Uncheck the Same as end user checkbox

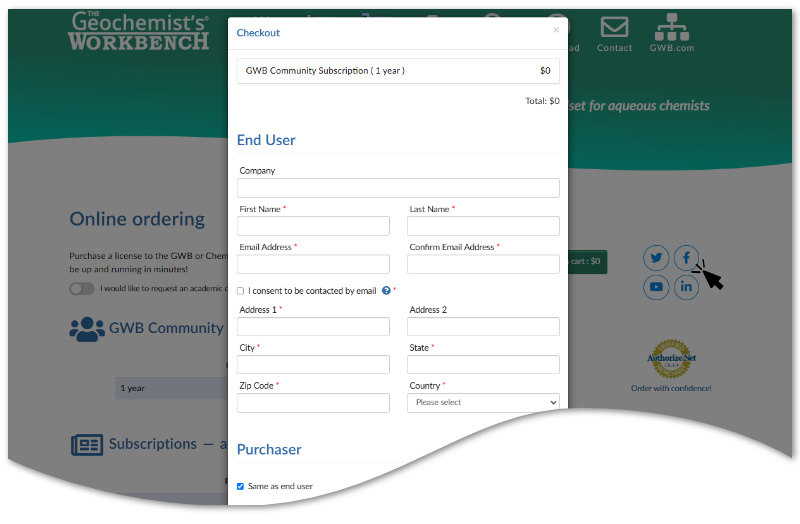(240, 486)
